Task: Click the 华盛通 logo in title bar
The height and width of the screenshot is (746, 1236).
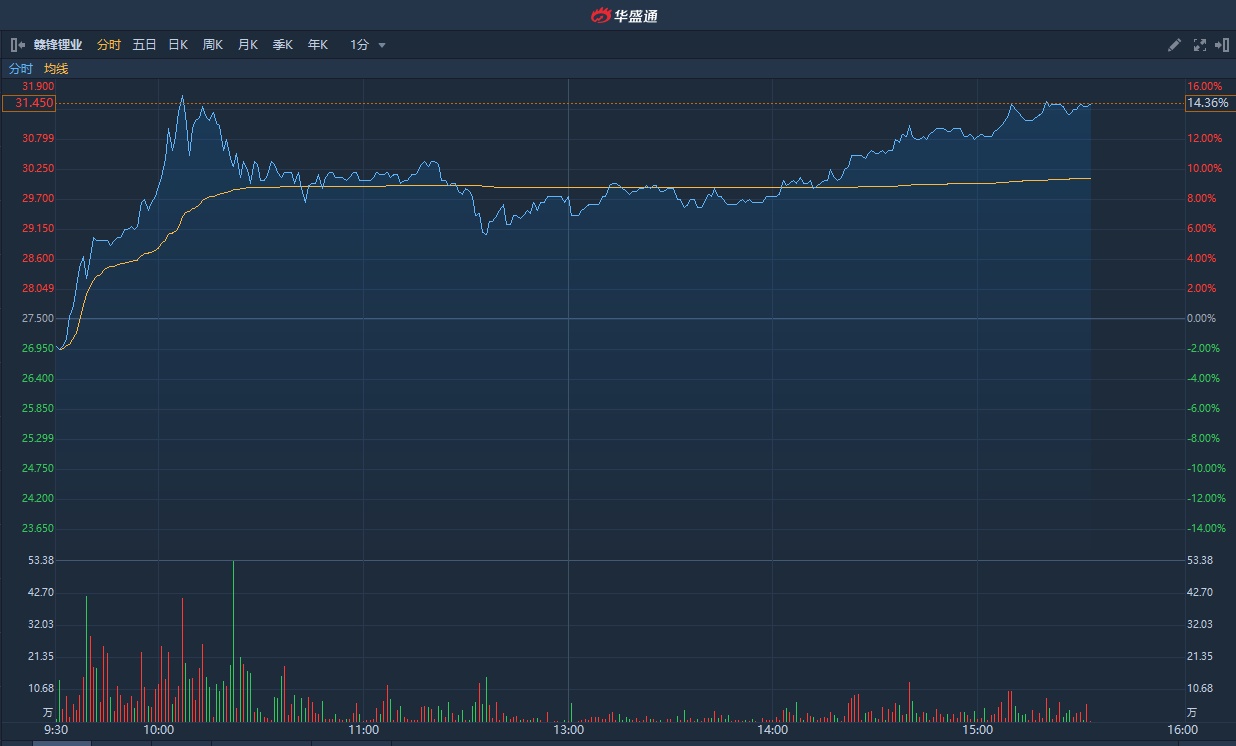Action: [x=624, y=15]
